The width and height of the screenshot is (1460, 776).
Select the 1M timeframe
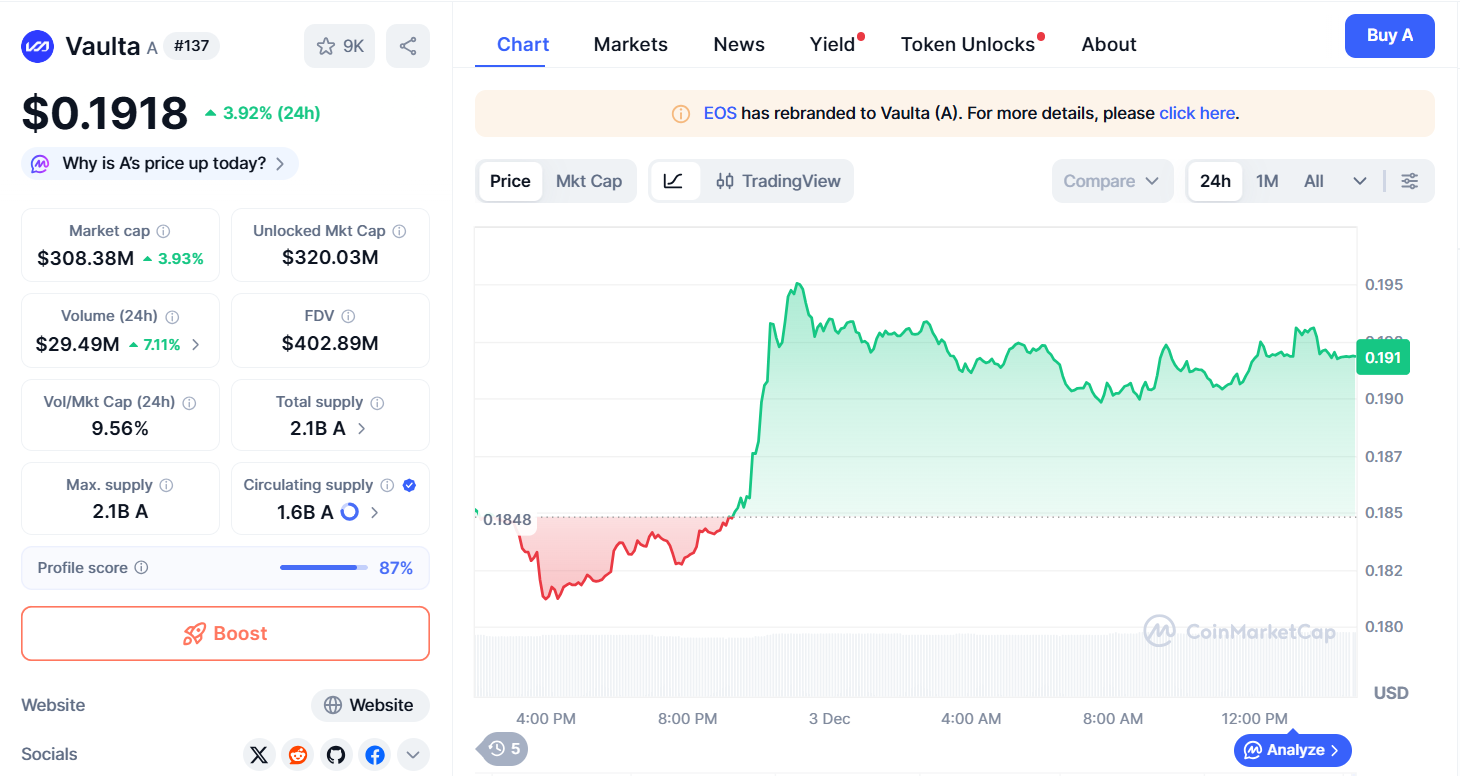coord(1266,181)
